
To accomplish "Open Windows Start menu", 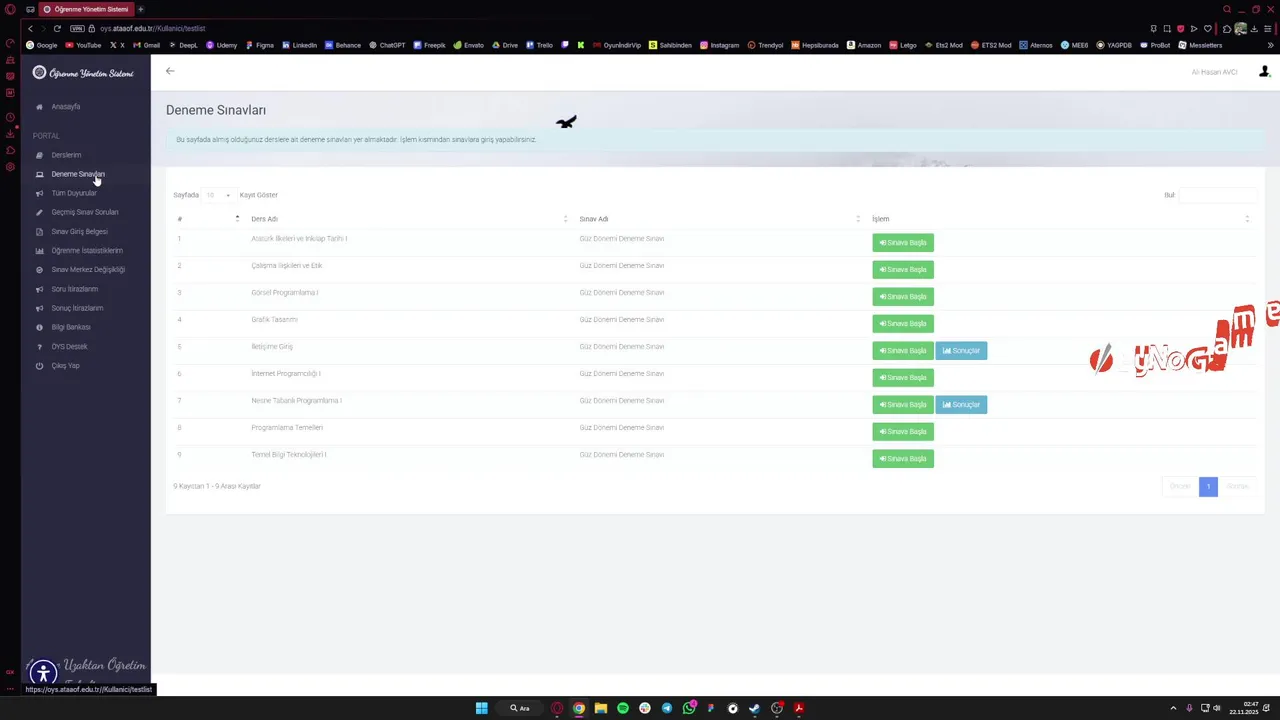I will point(481,708).
